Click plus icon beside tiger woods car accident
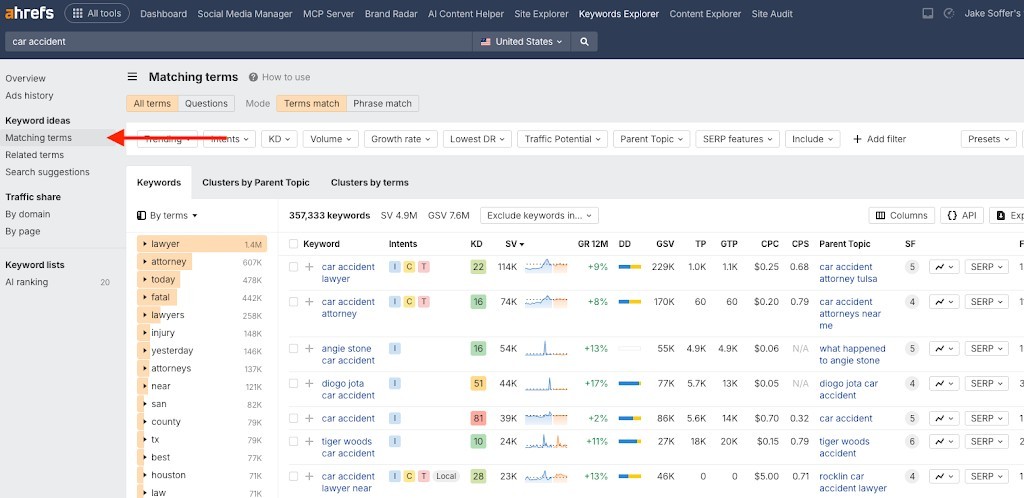The image size is (1024, 498). pos(310,441)
